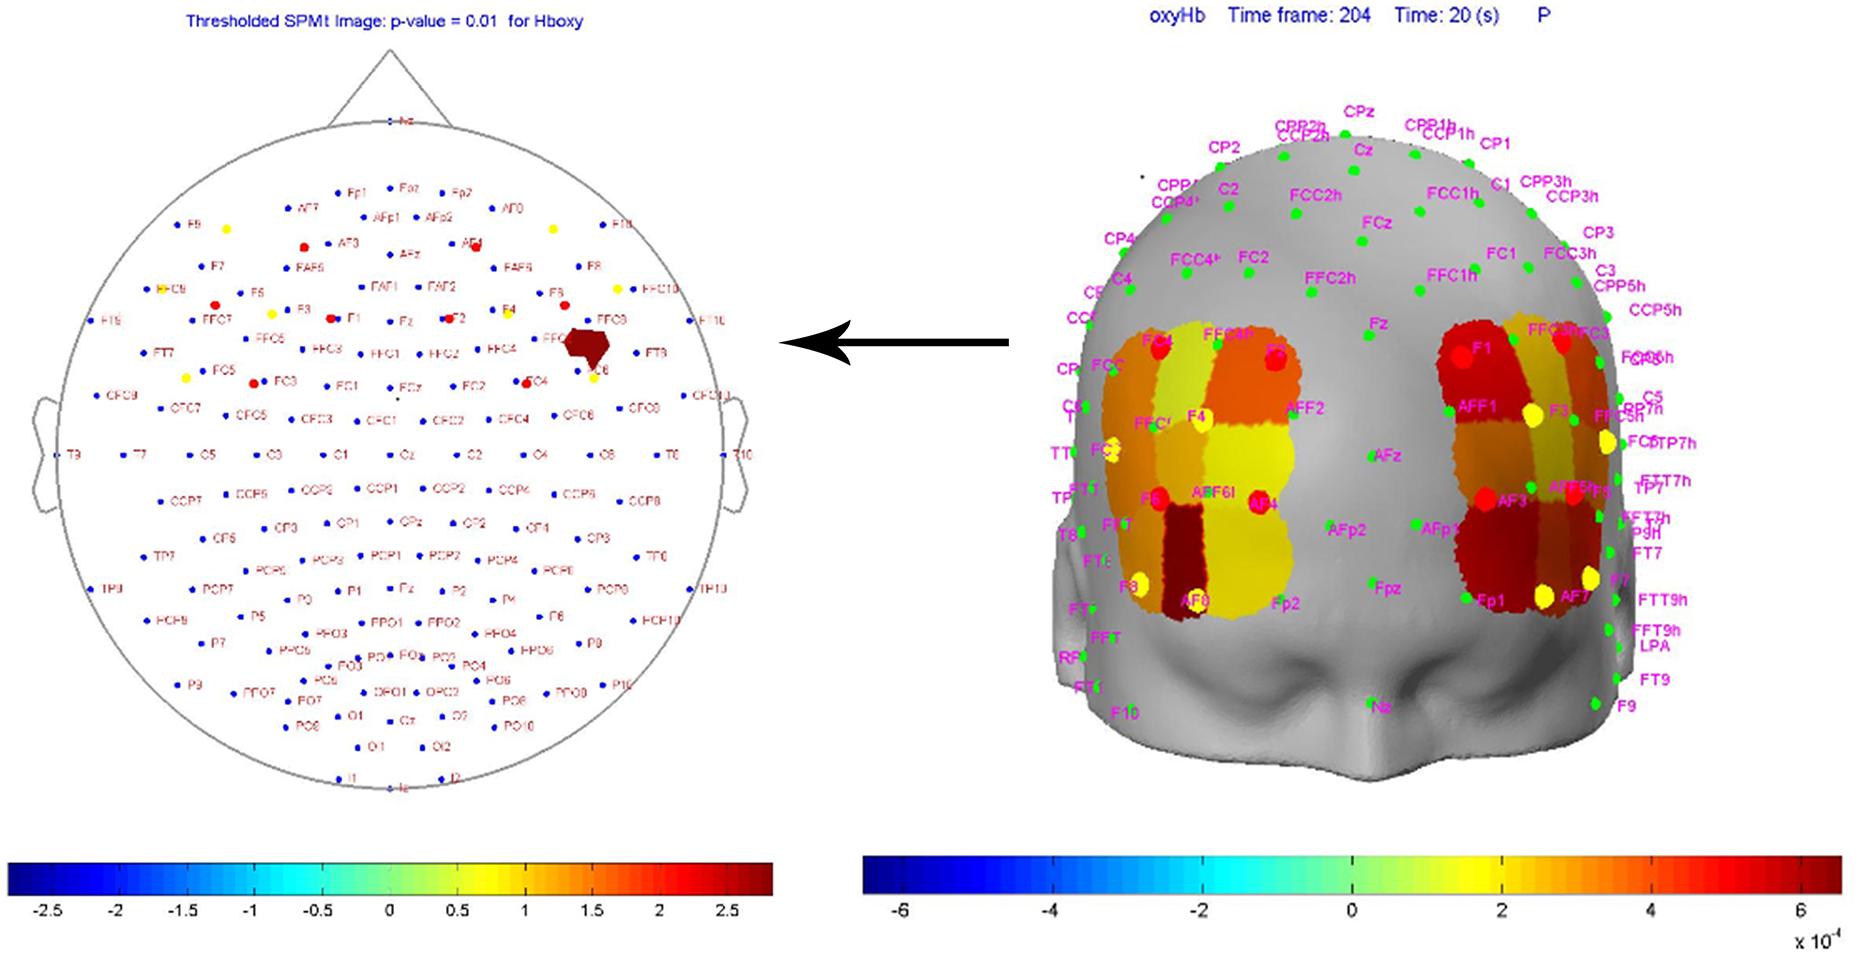The height and width of the screenshot is (957, 1858).
Task: Click the CCP3h label beside the head model
Action: coord(1572,196)
